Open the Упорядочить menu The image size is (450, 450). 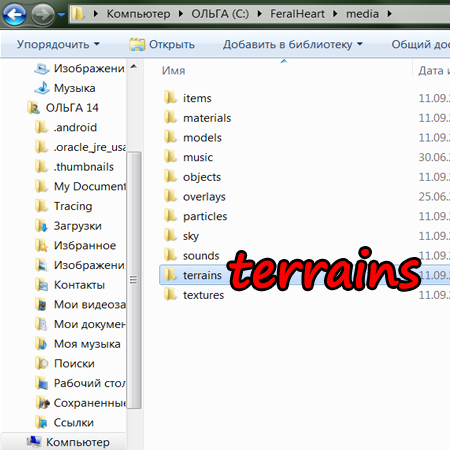[58, 44]
